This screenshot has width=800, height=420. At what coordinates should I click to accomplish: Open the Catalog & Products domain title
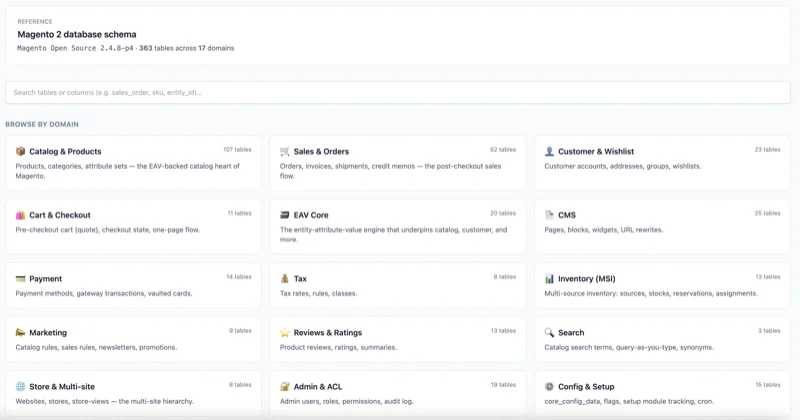point(65,152)
